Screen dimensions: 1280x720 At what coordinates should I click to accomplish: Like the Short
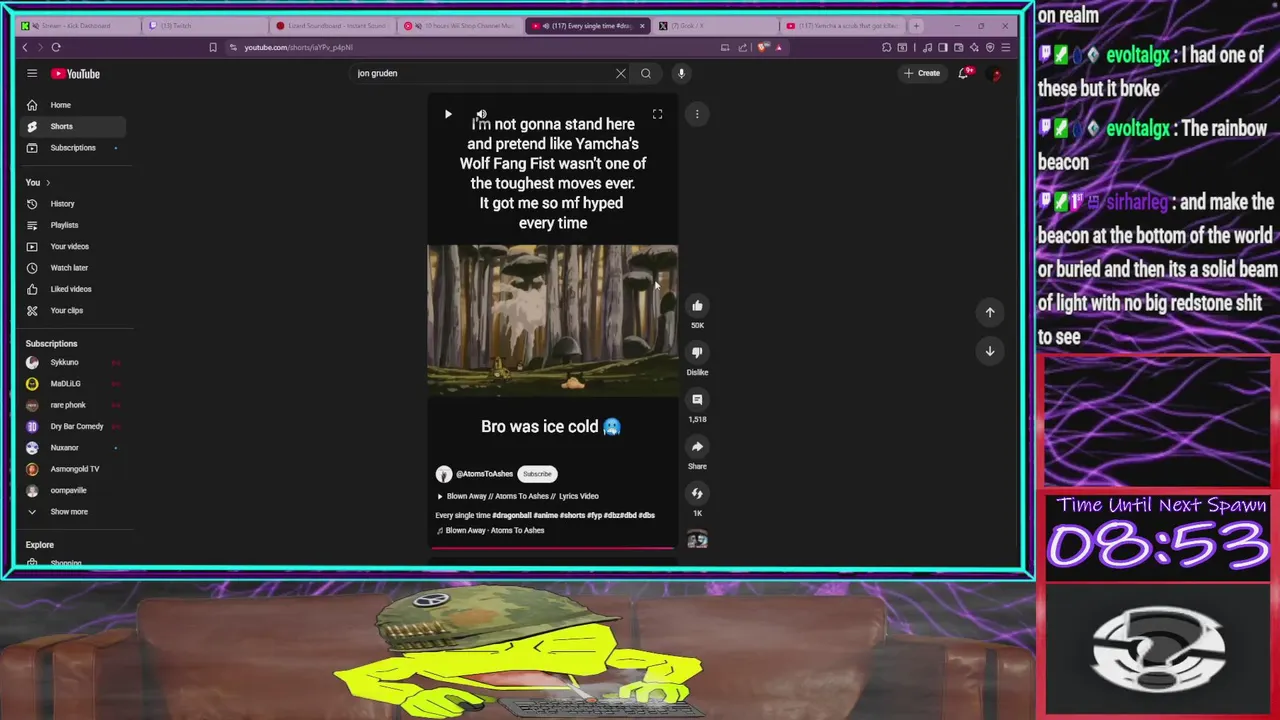(x=697, y=306)
